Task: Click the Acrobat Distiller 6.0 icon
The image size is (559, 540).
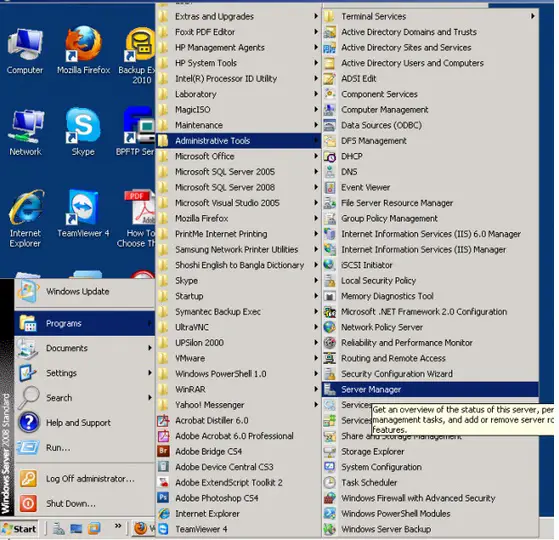Action: [163, 420]
